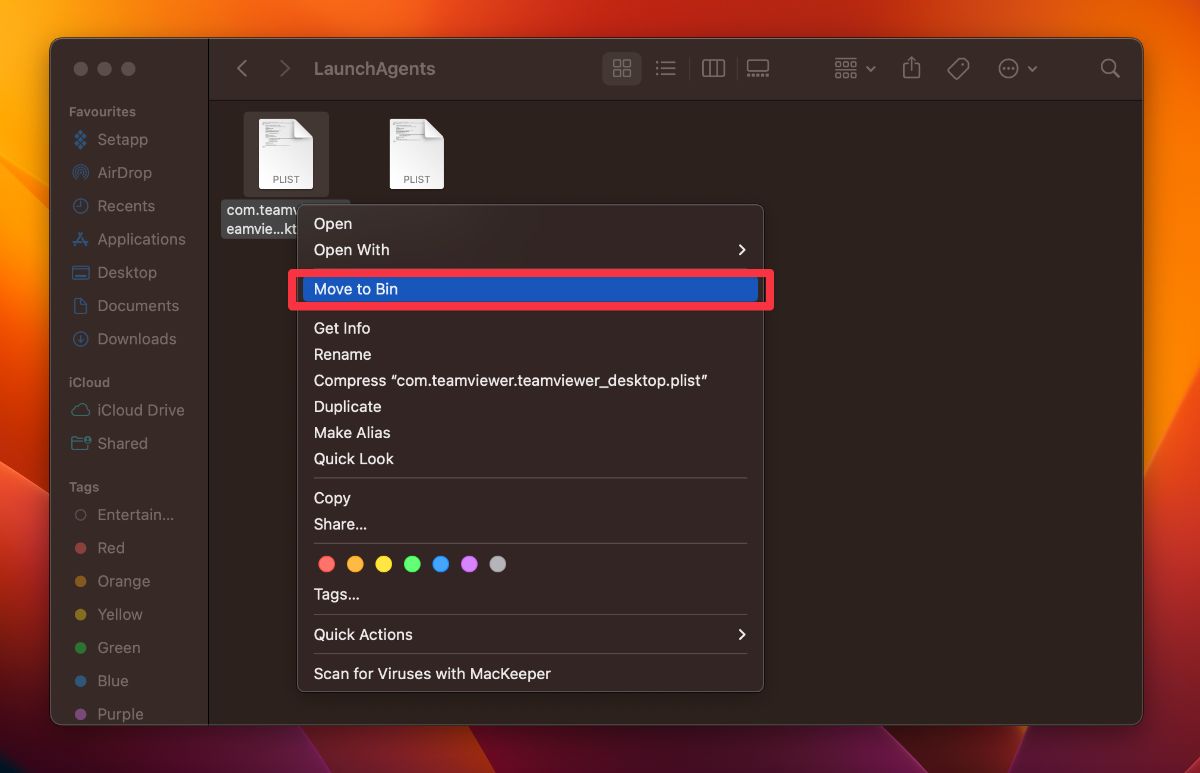Click the back navigation arrow
The width and height of the screenshot is (1200, 773).
point(242,68)
